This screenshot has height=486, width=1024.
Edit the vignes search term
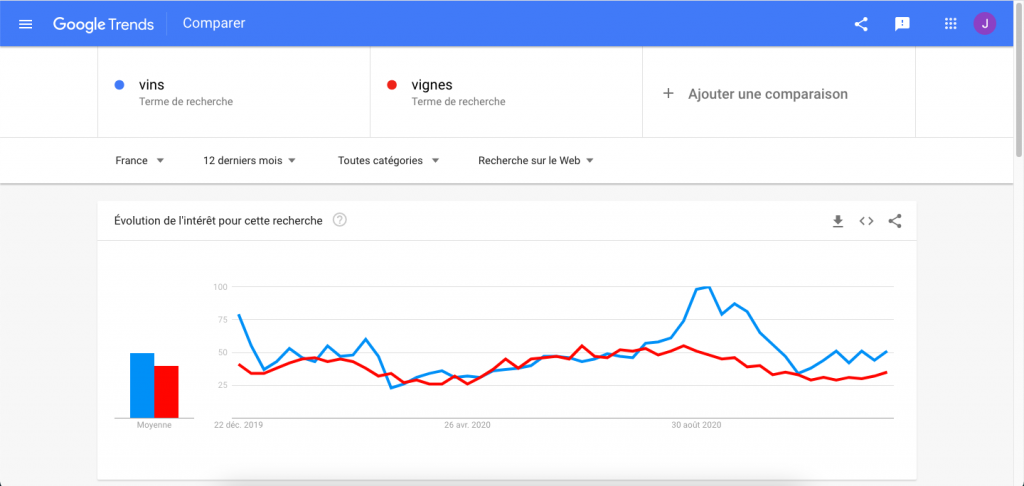(506, 92)
